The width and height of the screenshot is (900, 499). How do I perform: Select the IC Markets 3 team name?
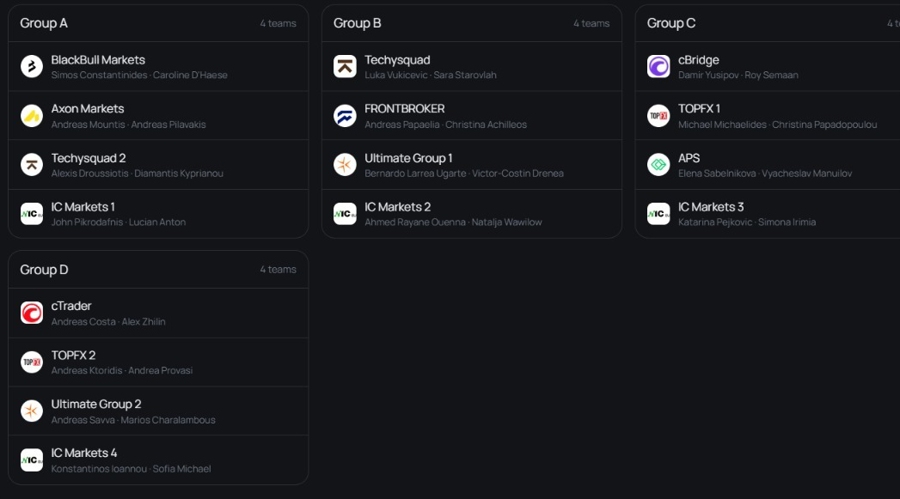(711, 207)
